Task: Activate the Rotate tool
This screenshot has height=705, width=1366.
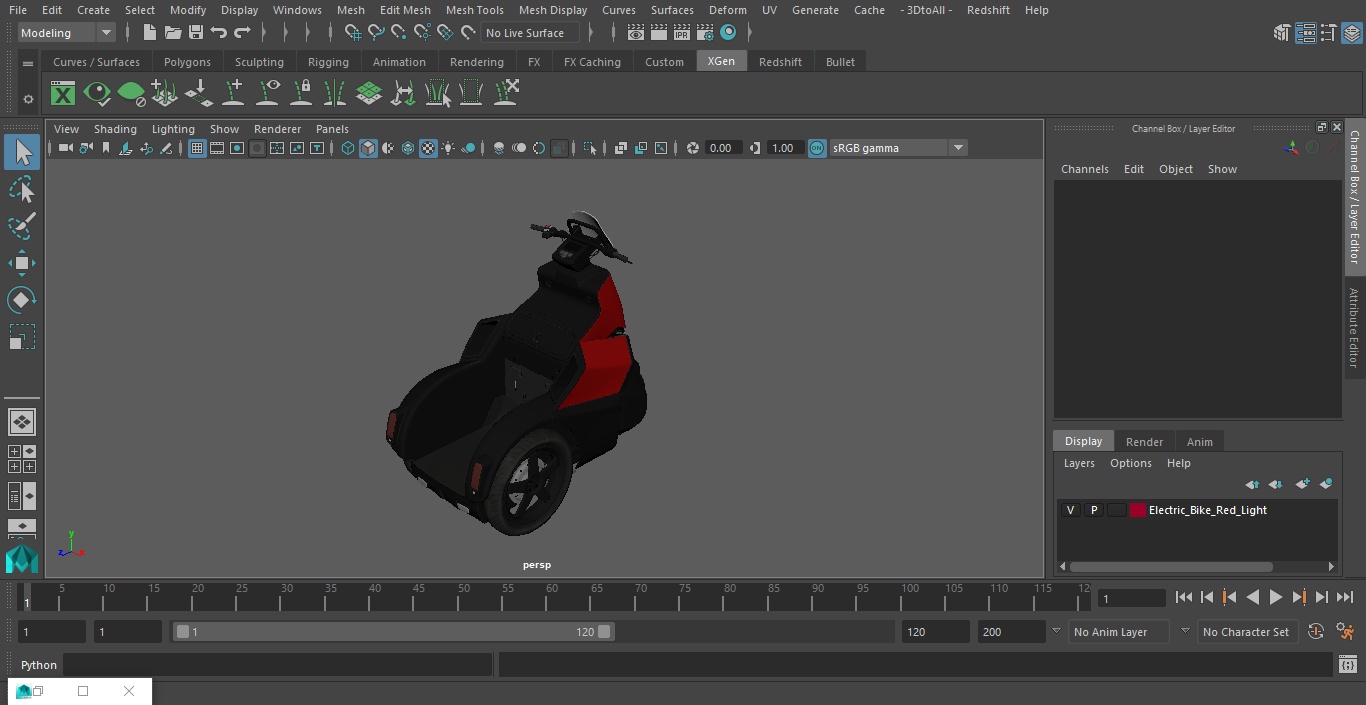Action: tap(22, 300)
